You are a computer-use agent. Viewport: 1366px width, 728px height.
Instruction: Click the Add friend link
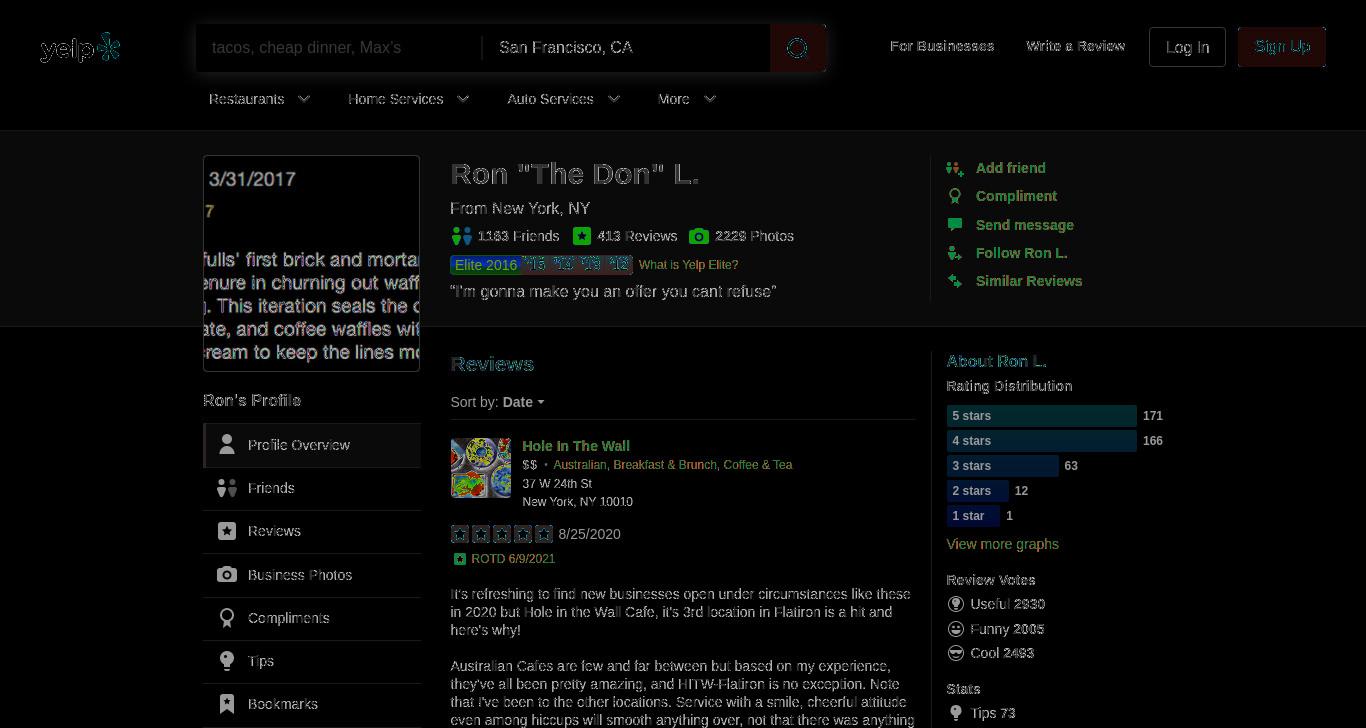(1010, 168)
